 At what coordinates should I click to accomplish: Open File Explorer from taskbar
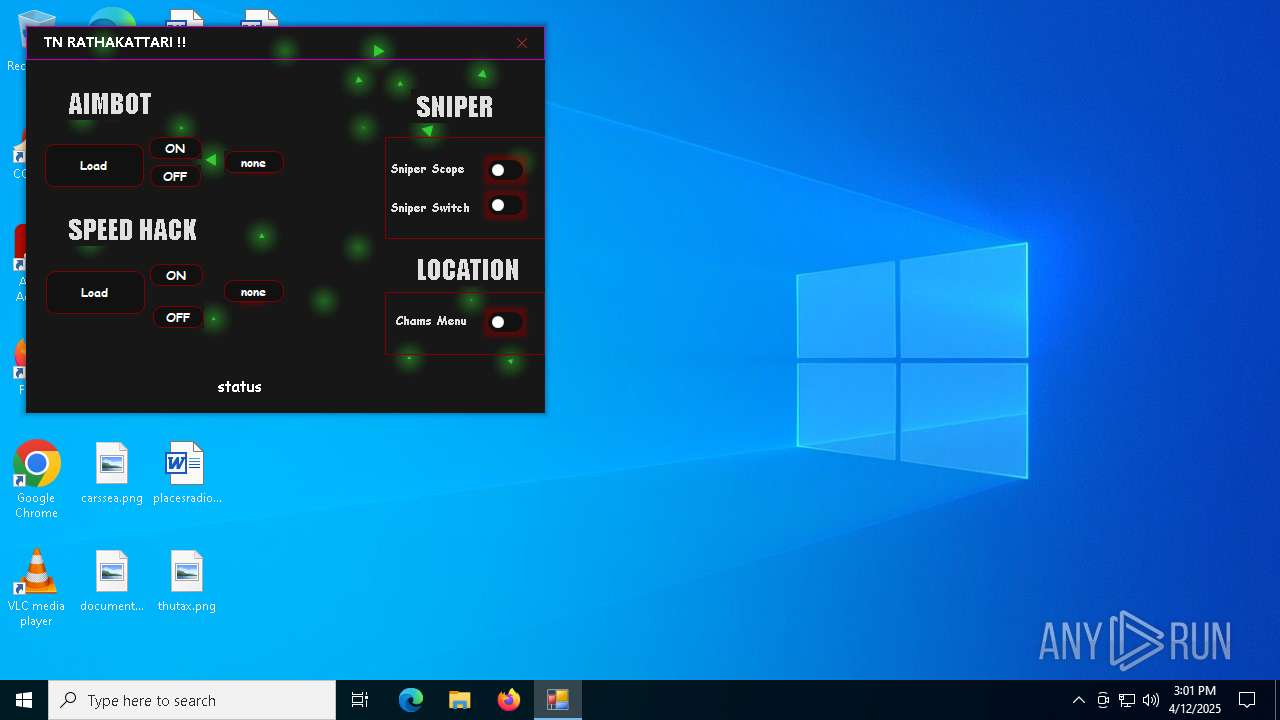click(460, 700)
